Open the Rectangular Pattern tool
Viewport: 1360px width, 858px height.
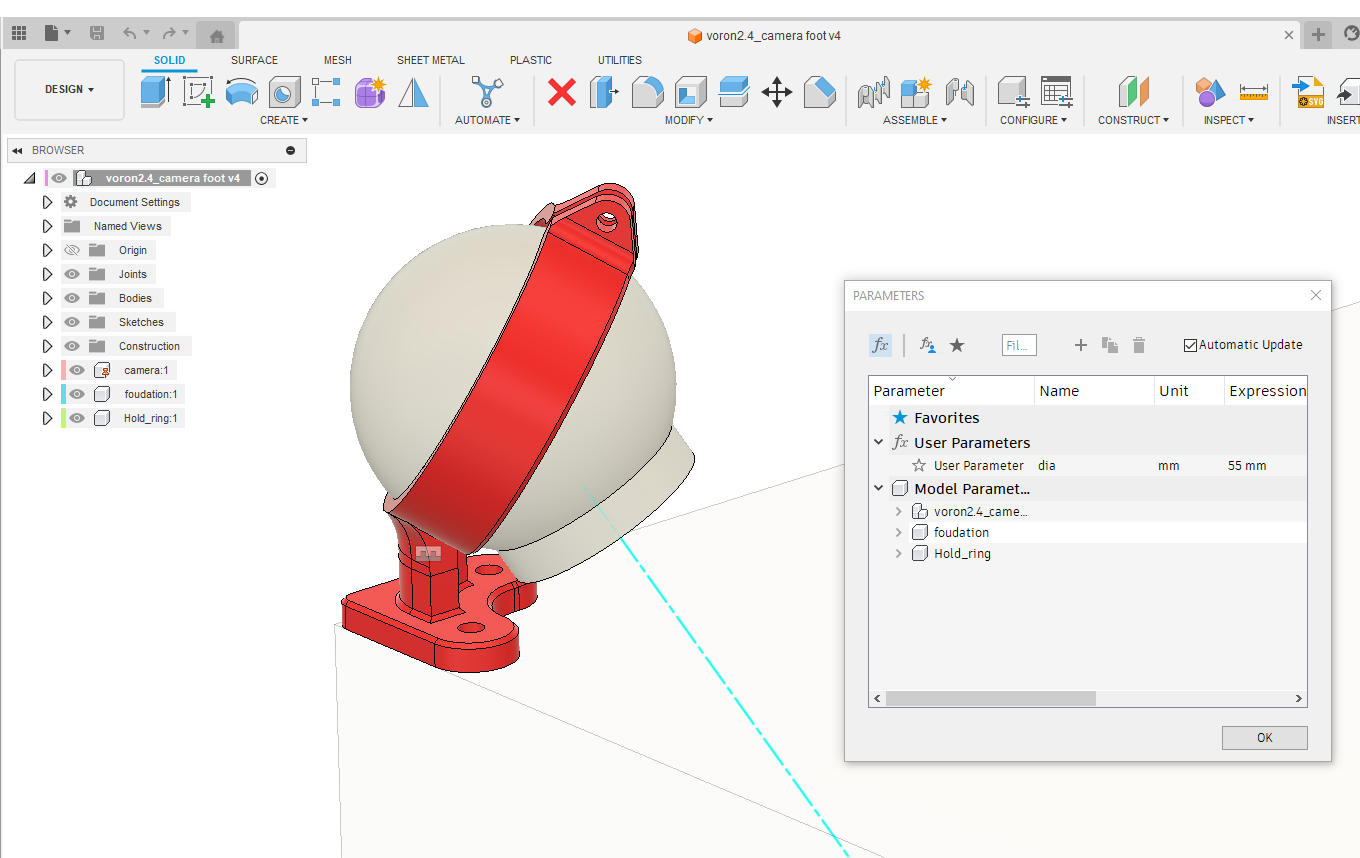pyautogui.click(x=326, y=92)
